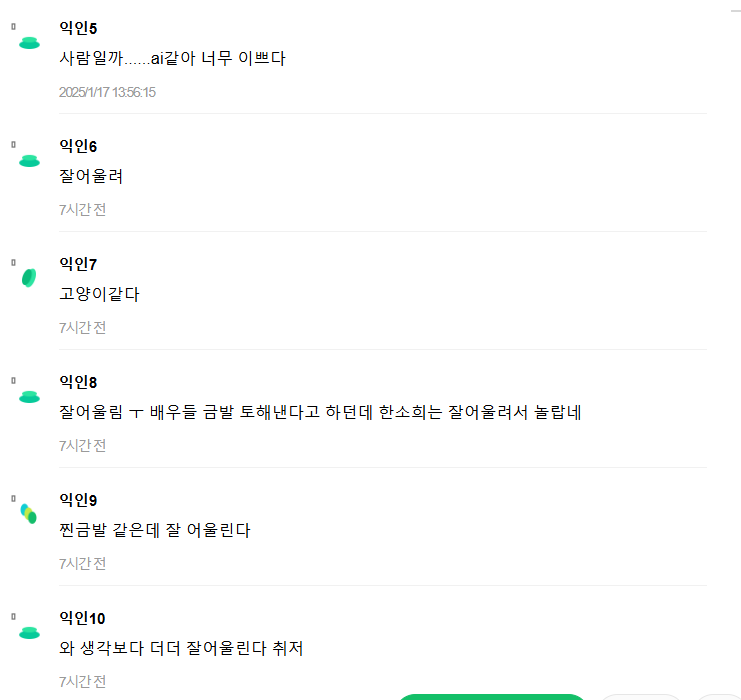Select the 익인5 username
The image size is (741, 700).
click(78, 28)
